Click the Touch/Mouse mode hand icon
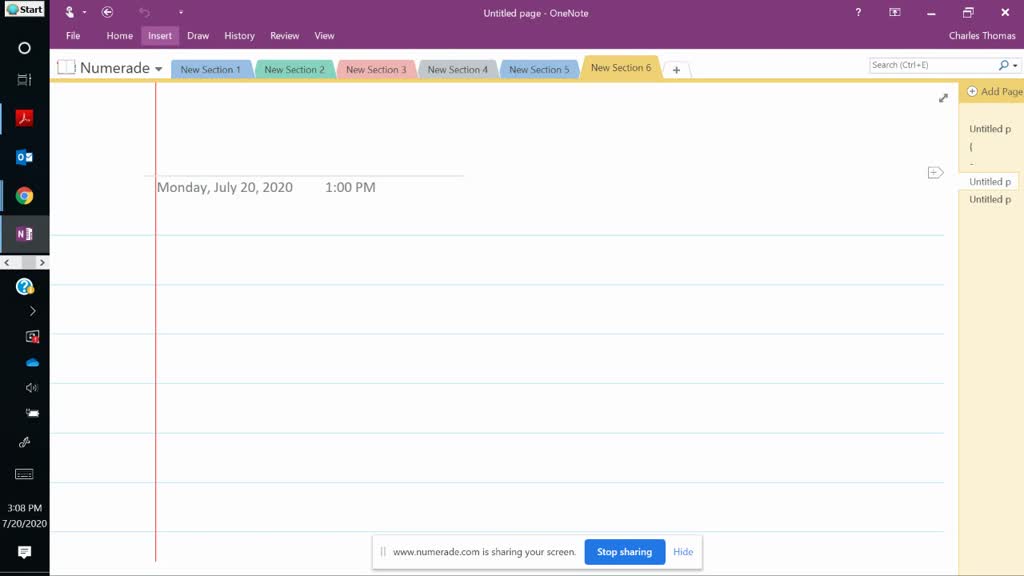 pos(69,12)
